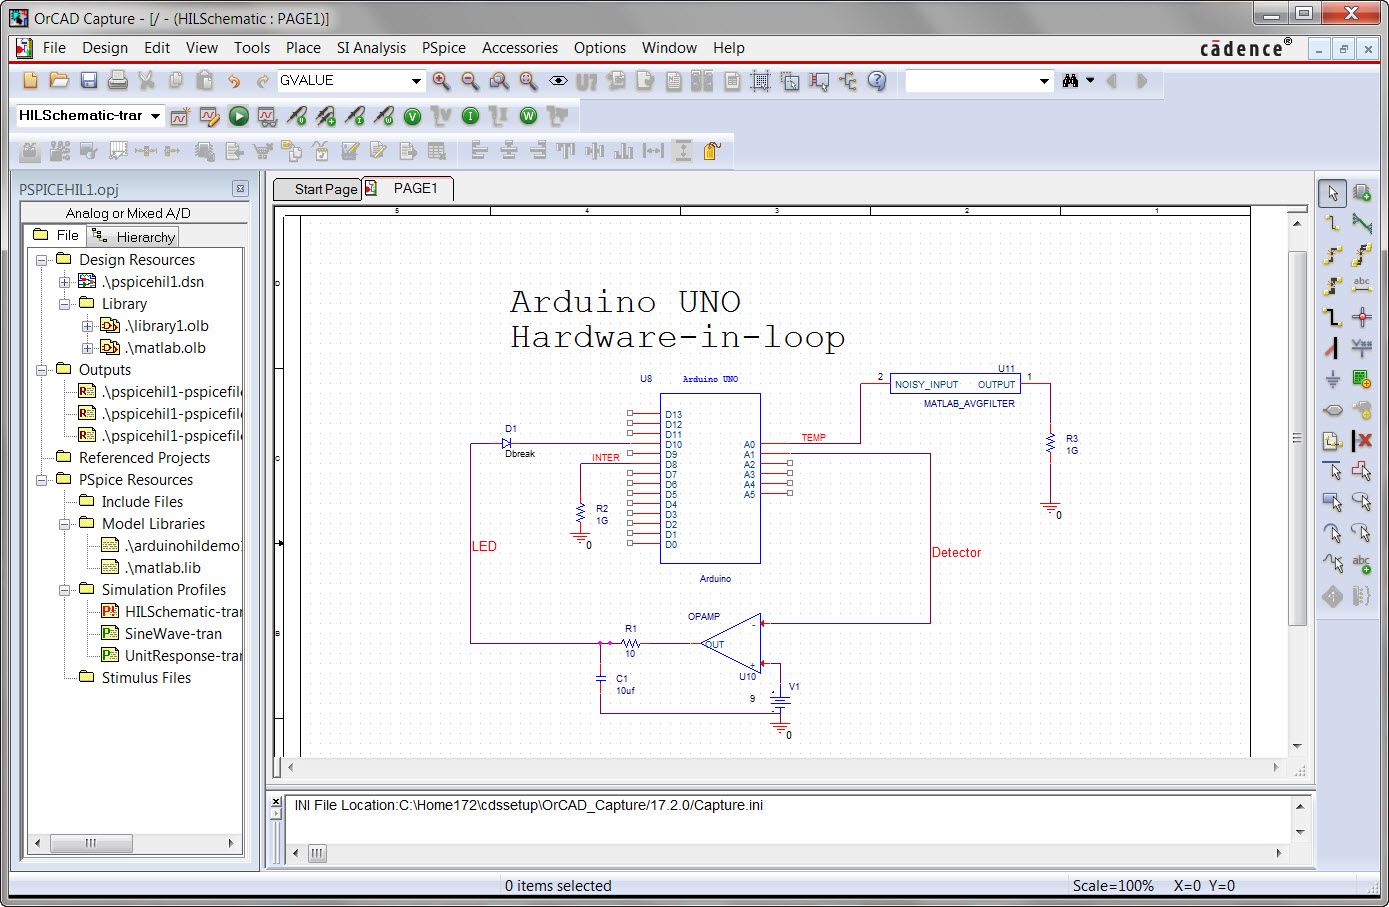Create a new document via toolbar icon
Screen dimensions: 1389x907
click(x=30, y=81)
